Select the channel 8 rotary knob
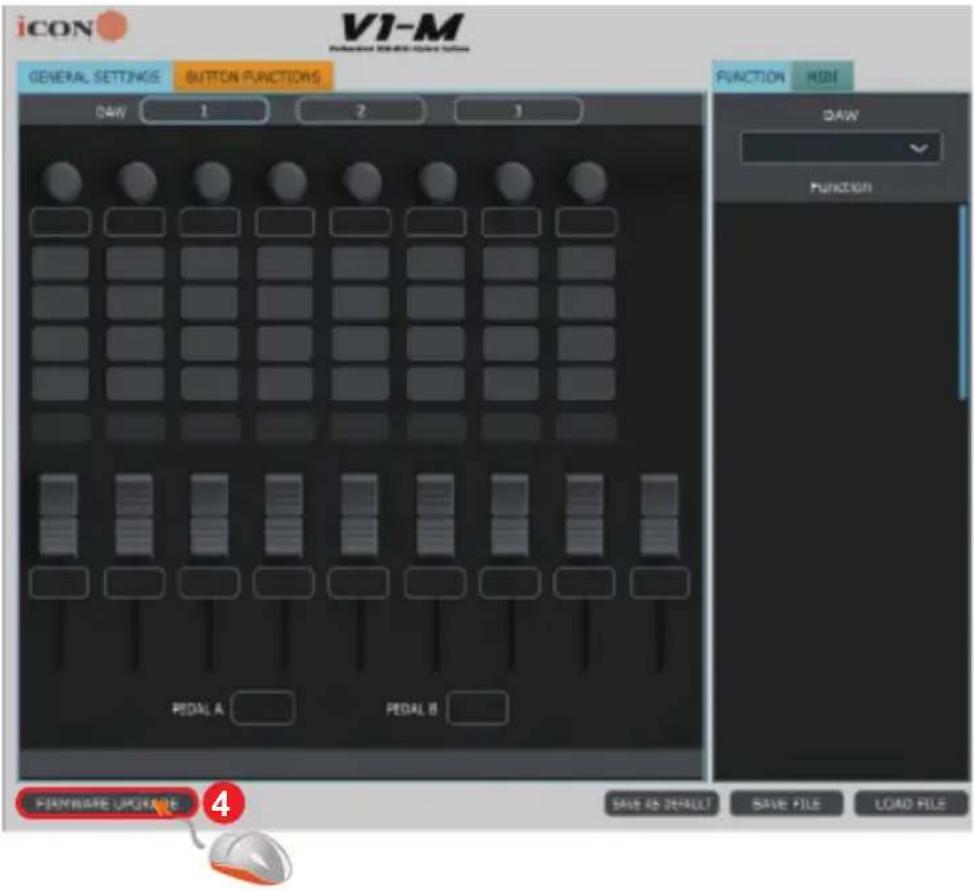 [586, 182]
